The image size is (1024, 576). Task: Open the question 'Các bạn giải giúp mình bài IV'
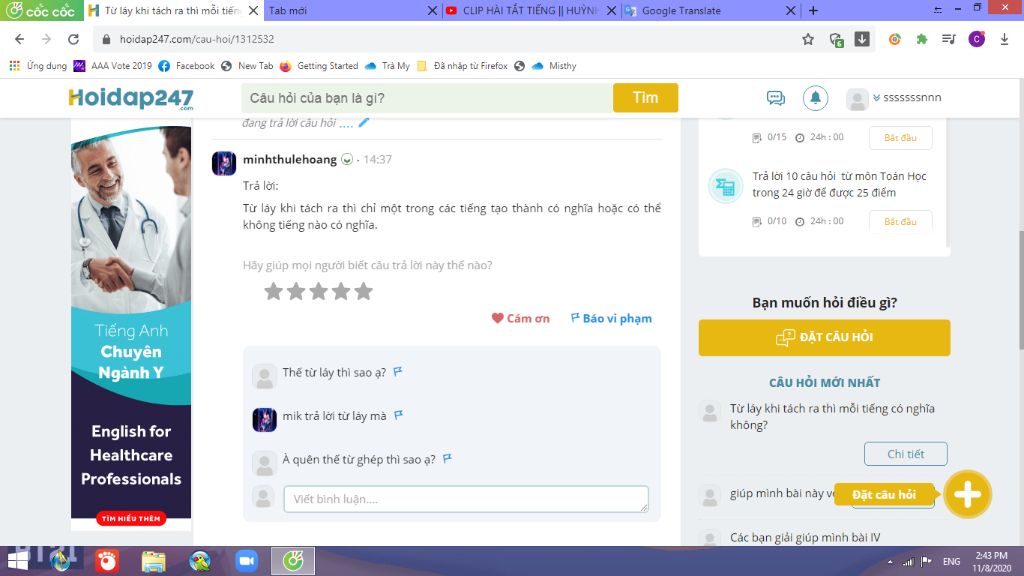pos(805,537)
